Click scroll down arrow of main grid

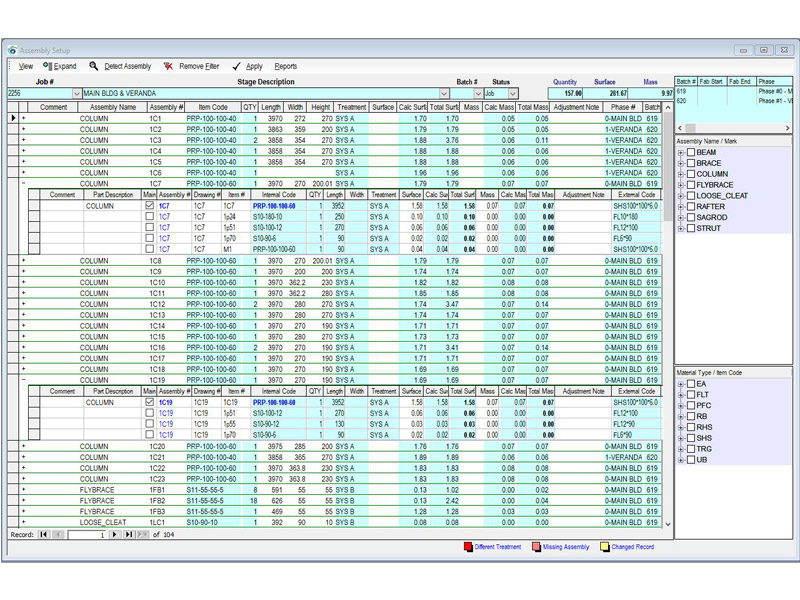tap(667, 524)
